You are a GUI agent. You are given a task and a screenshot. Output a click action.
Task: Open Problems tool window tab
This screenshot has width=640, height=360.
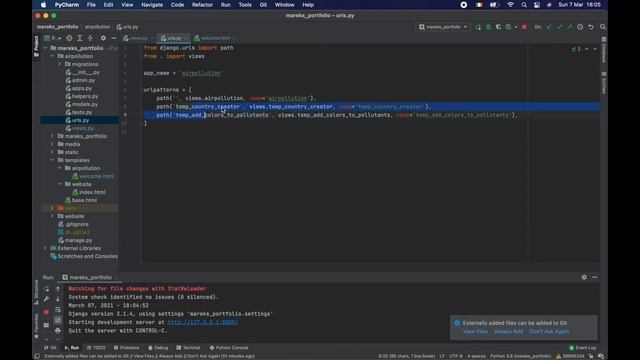click(127, 348)
